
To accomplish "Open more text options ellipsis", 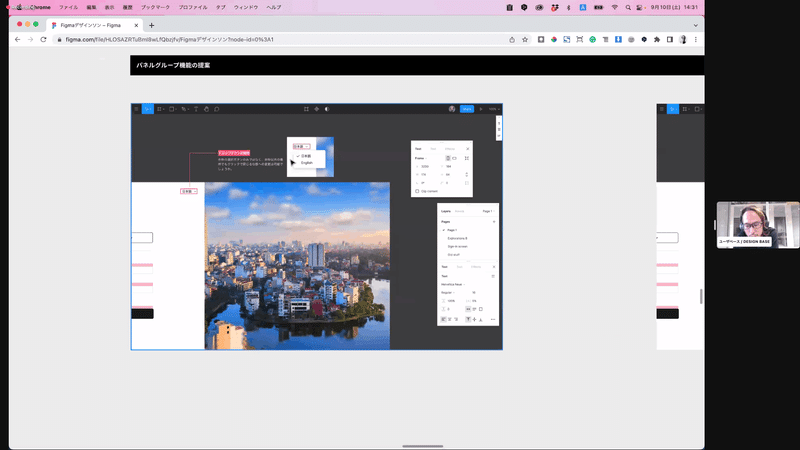I will coord(493,319).
